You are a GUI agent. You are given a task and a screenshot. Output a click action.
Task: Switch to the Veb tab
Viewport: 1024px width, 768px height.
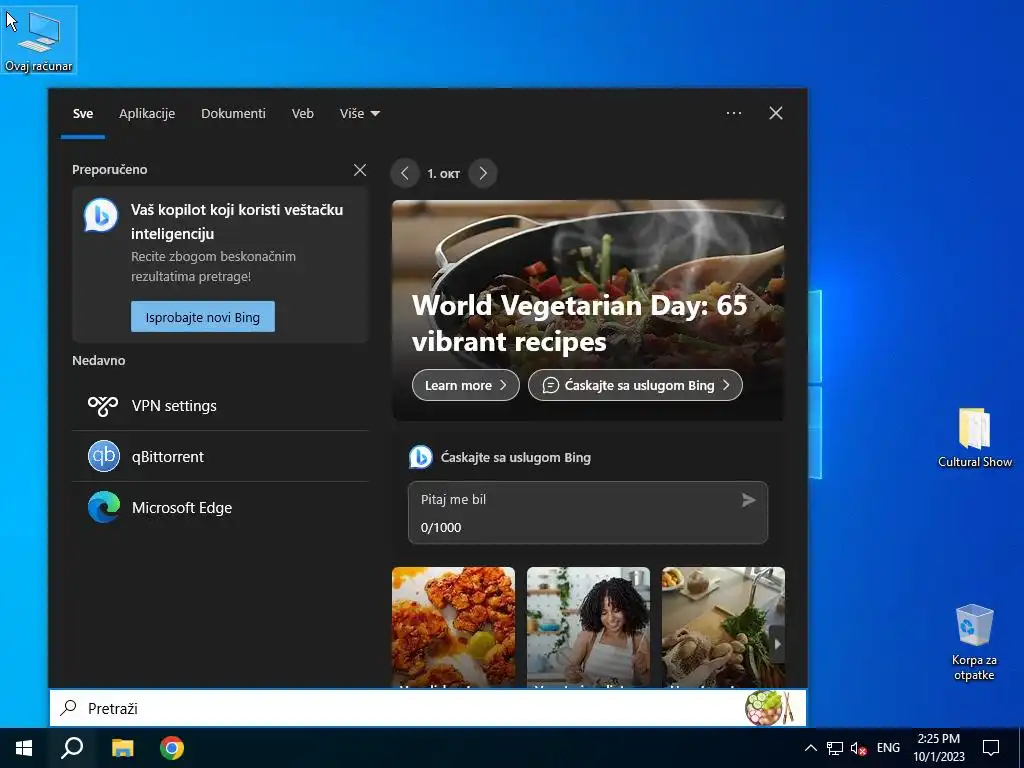pos(302,114)
